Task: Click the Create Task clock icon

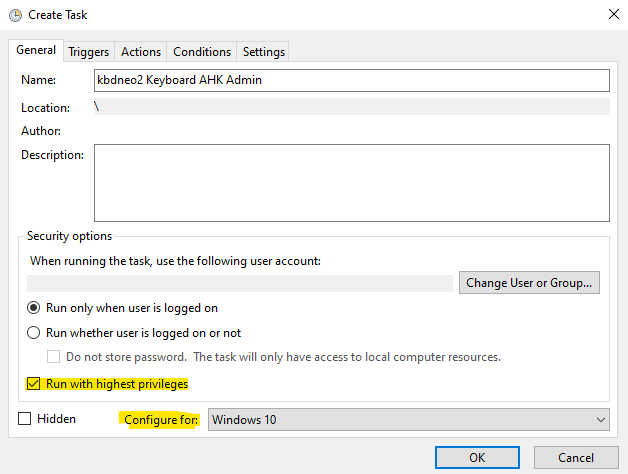Action: coord(15,15)
